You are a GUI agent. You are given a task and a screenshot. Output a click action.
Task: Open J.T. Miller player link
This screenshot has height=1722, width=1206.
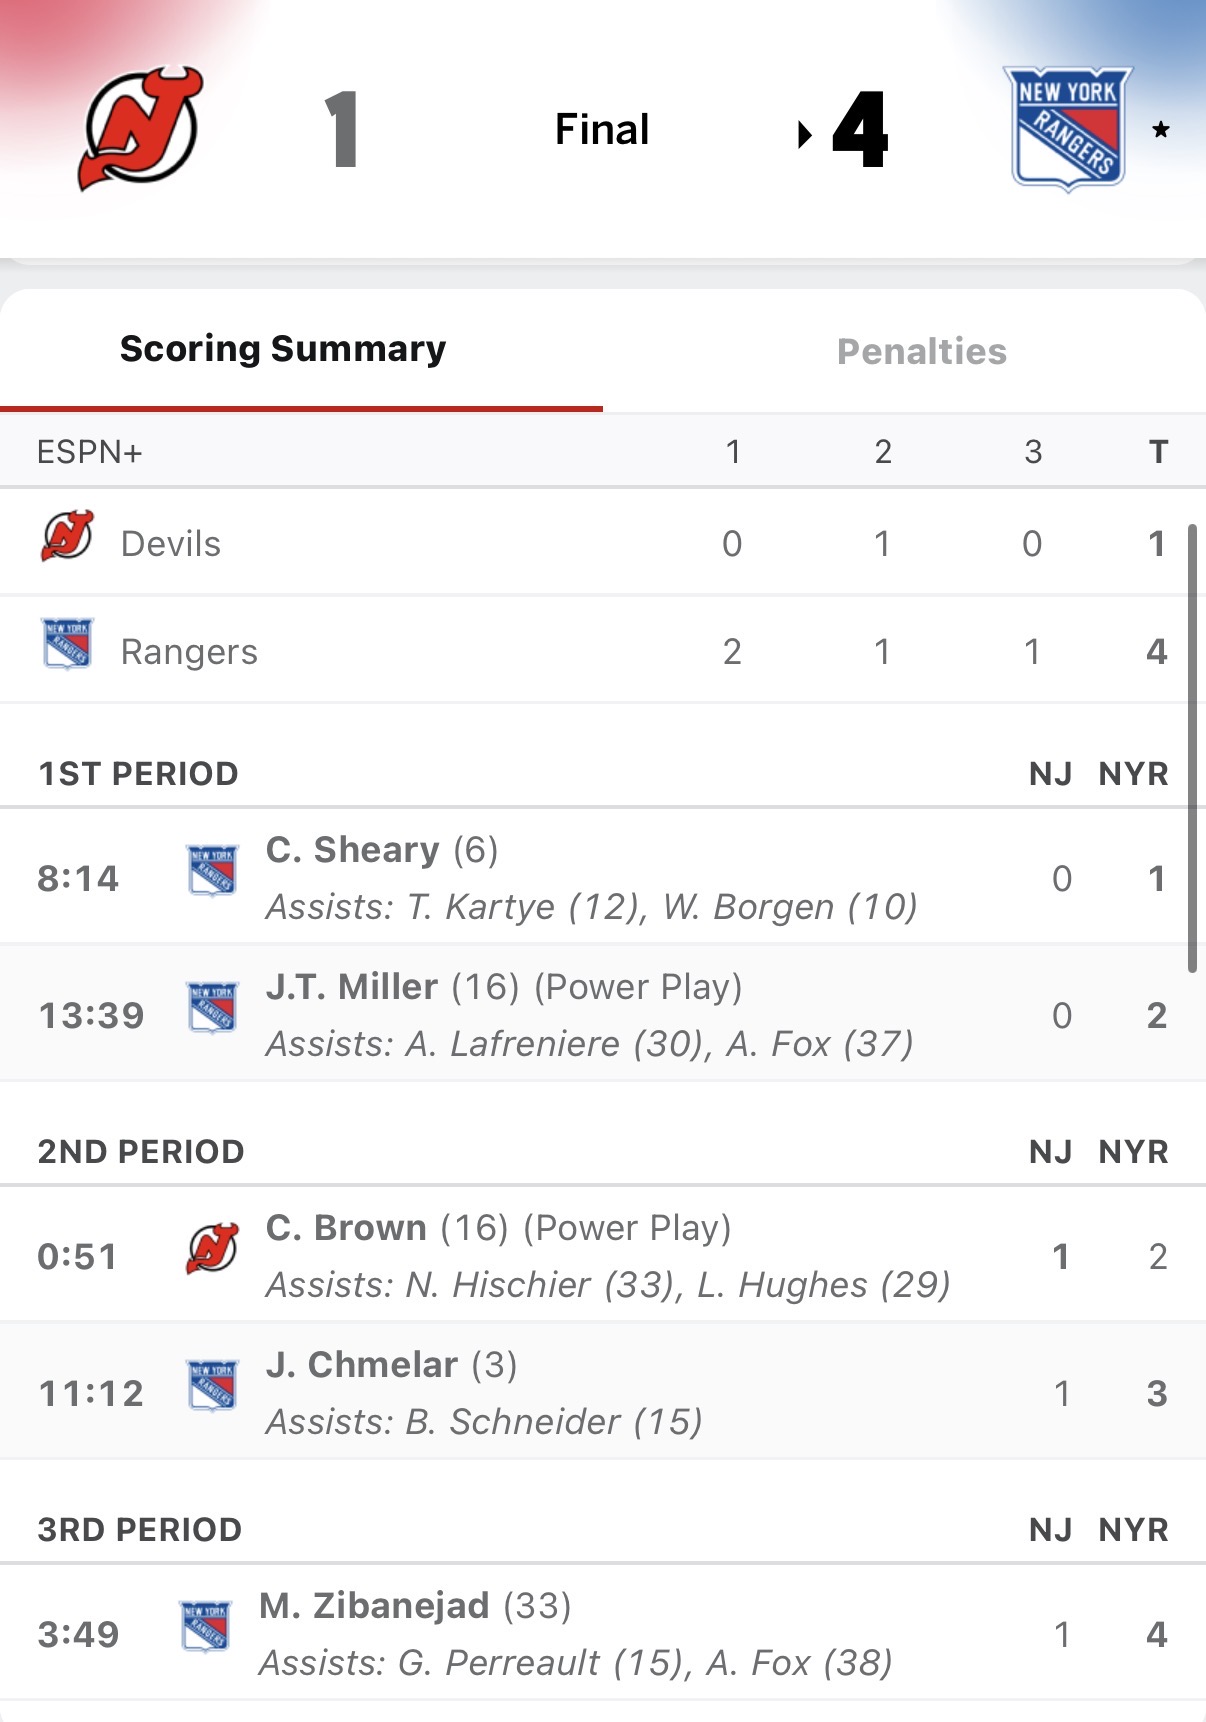(352, 987)
